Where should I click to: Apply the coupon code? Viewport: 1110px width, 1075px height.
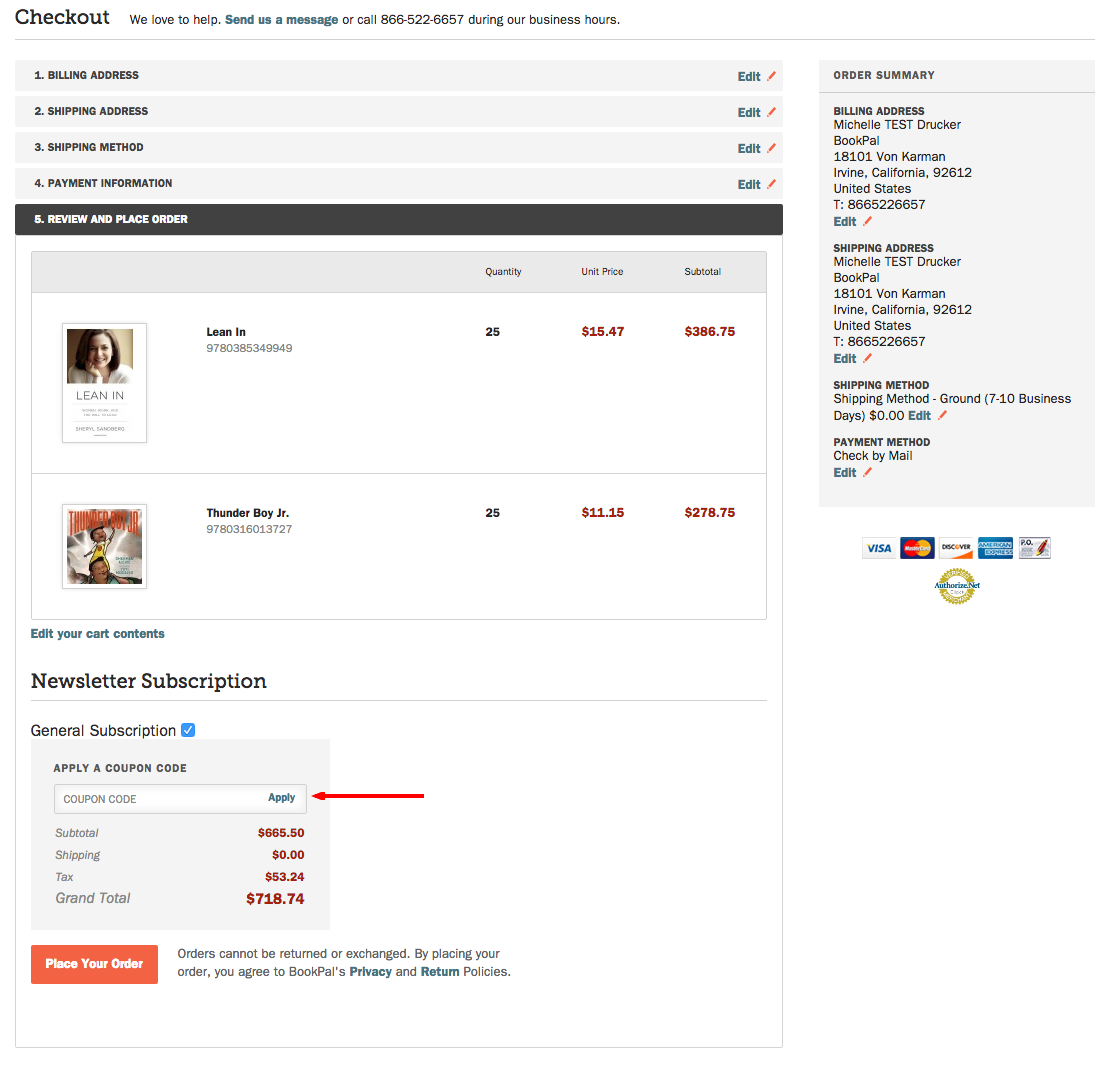[x=281, y=798]
